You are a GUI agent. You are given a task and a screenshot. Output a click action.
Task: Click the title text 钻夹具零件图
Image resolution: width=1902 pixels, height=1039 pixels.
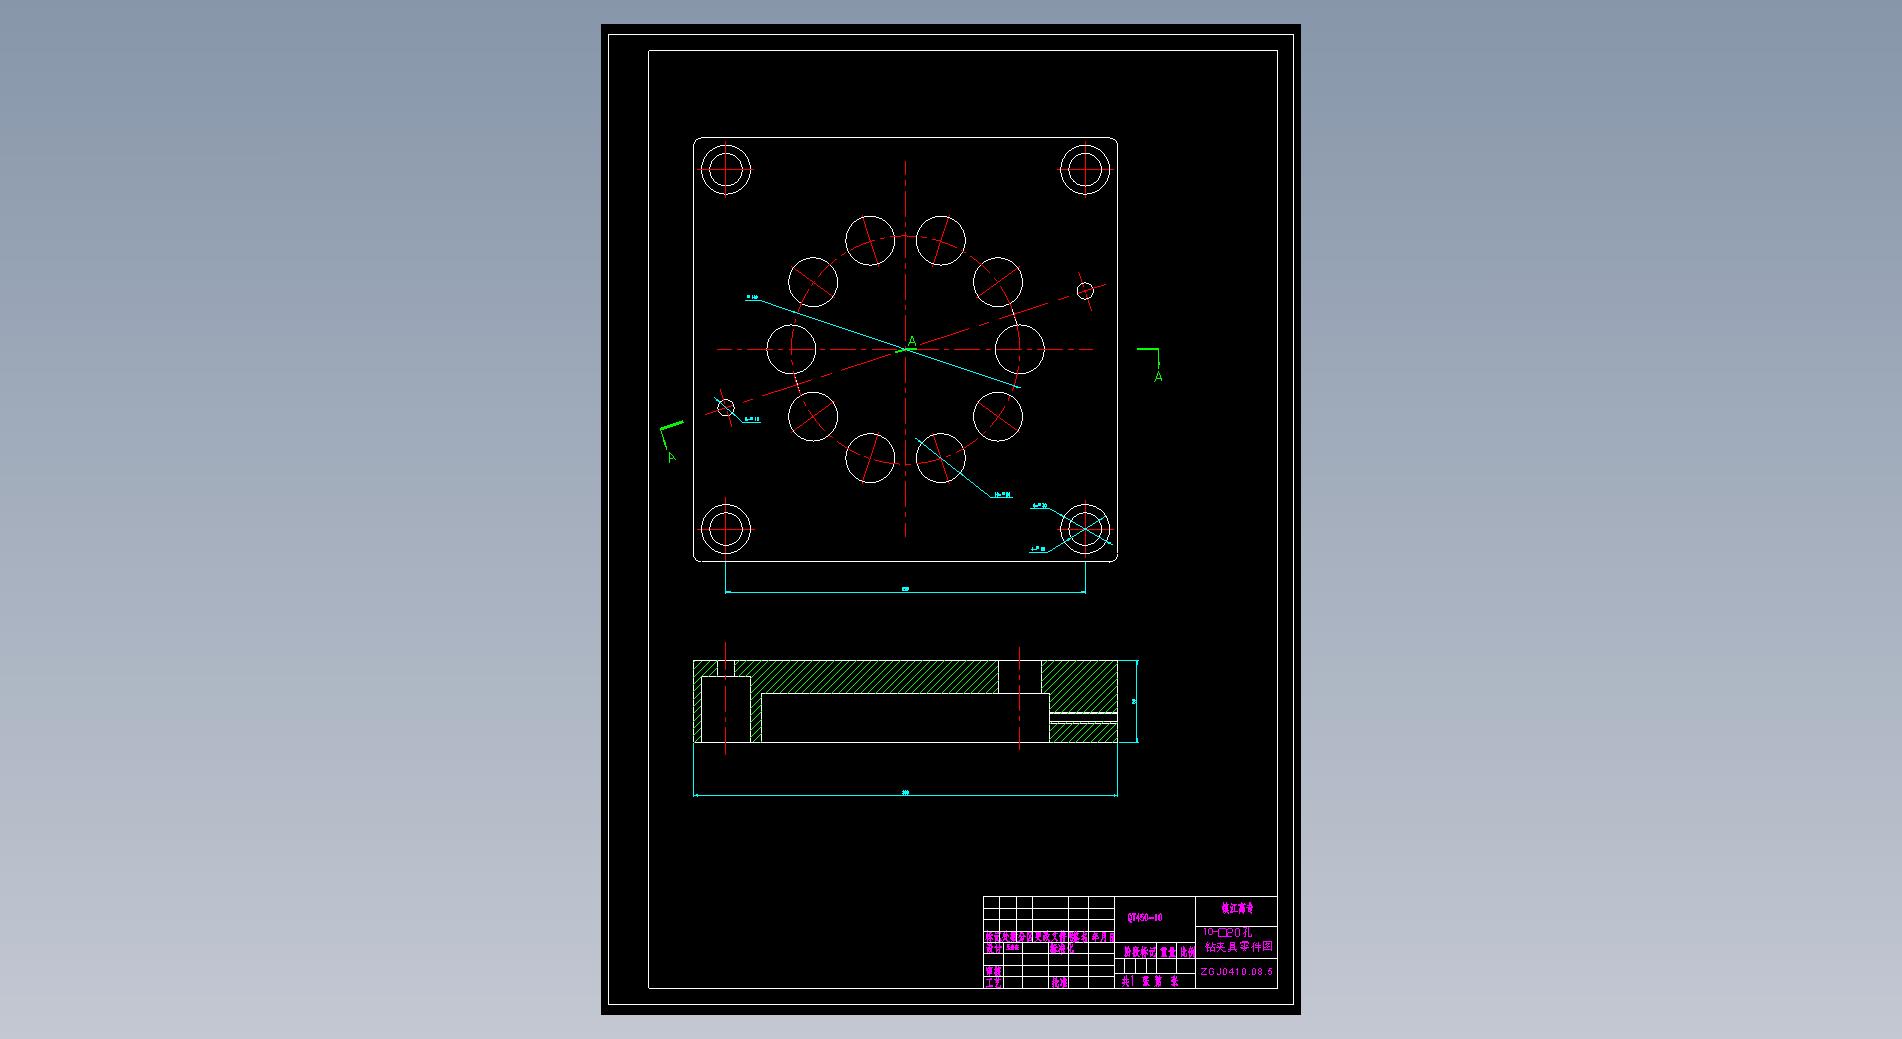coord(1238,946)
